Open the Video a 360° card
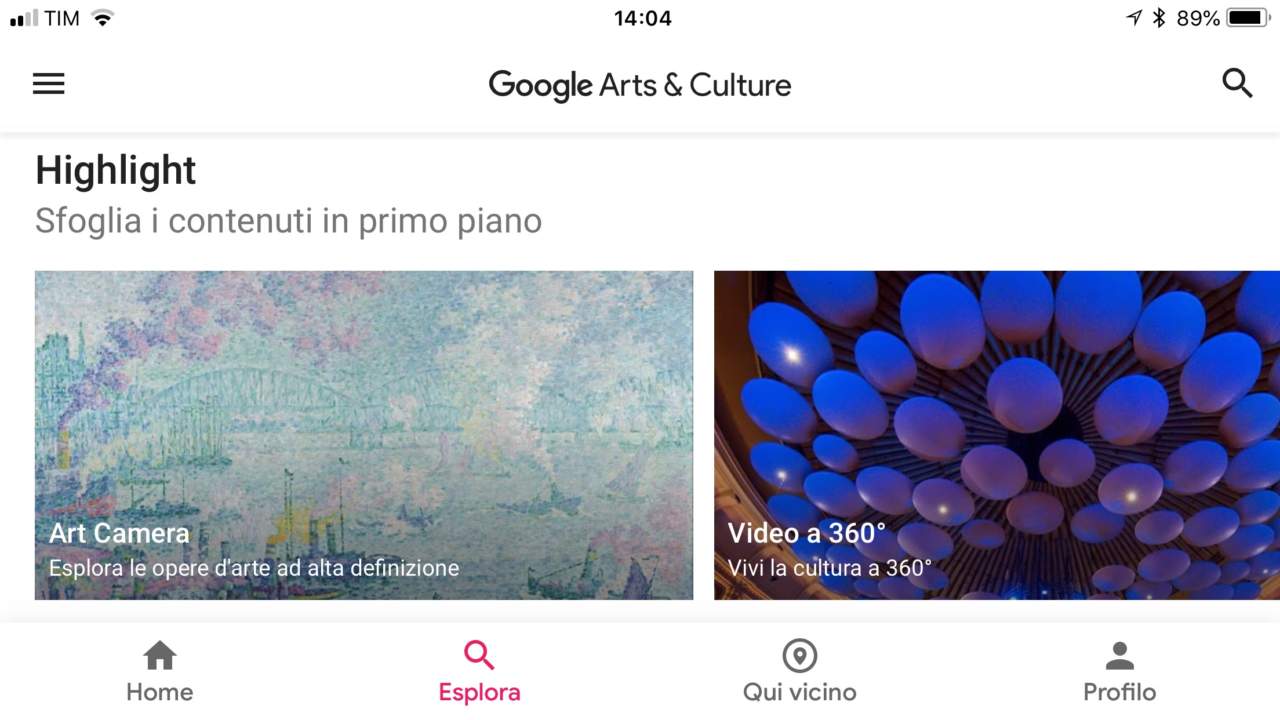This screenshot has width=1280, height=720. pos(997,435)
